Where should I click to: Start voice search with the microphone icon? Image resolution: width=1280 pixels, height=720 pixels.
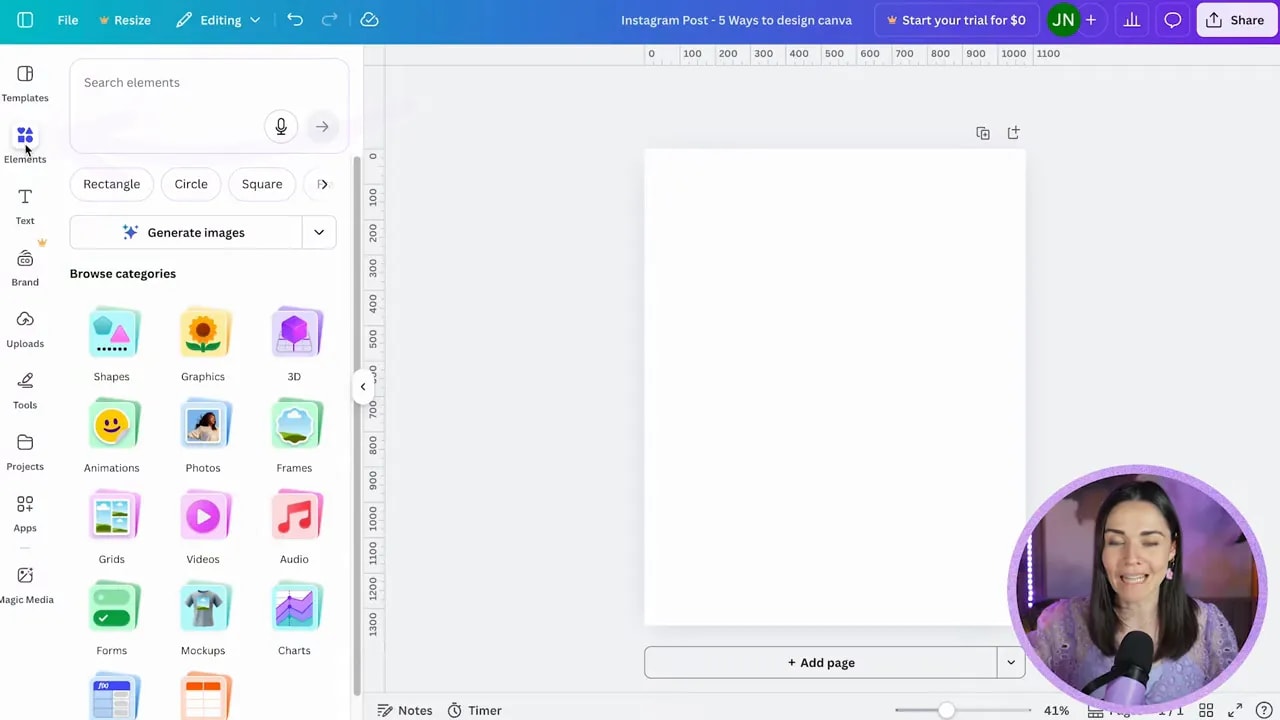coord(281,126)
